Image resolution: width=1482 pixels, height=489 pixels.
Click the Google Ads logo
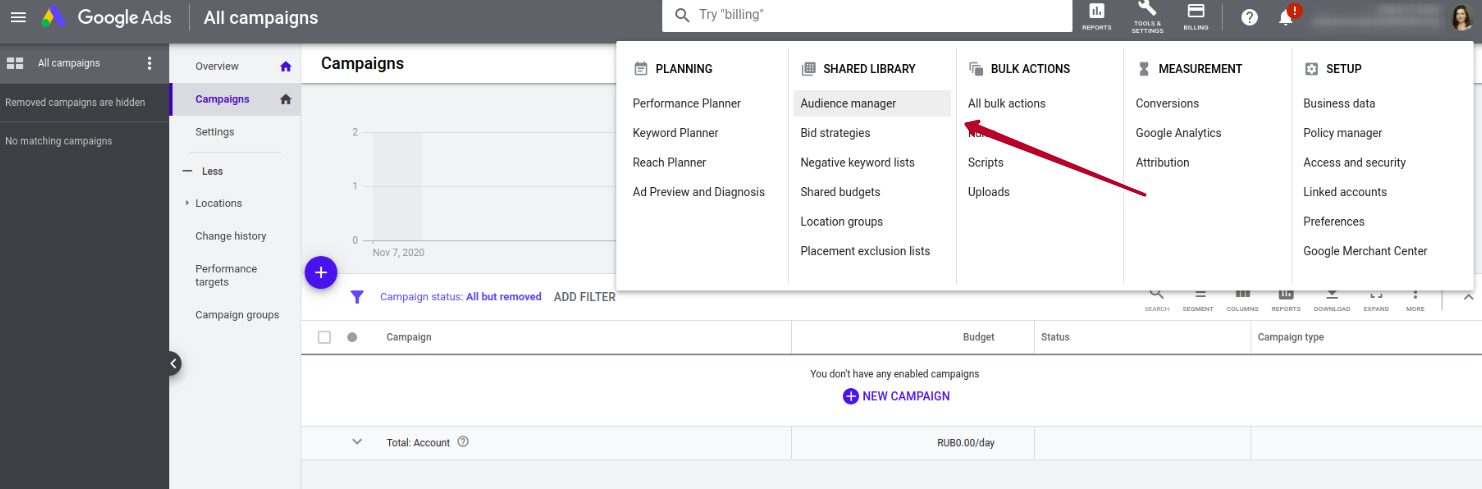click(x=105, y=17)
